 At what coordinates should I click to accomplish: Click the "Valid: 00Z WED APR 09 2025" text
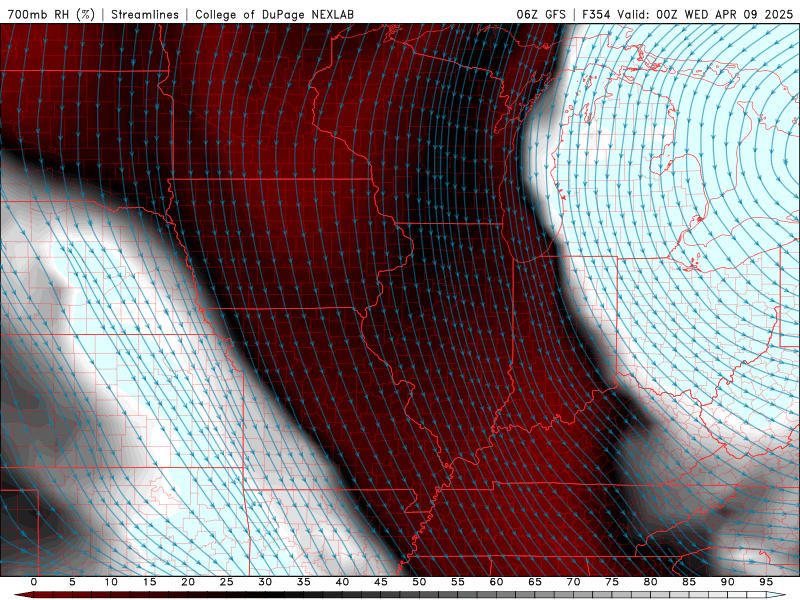705,14
